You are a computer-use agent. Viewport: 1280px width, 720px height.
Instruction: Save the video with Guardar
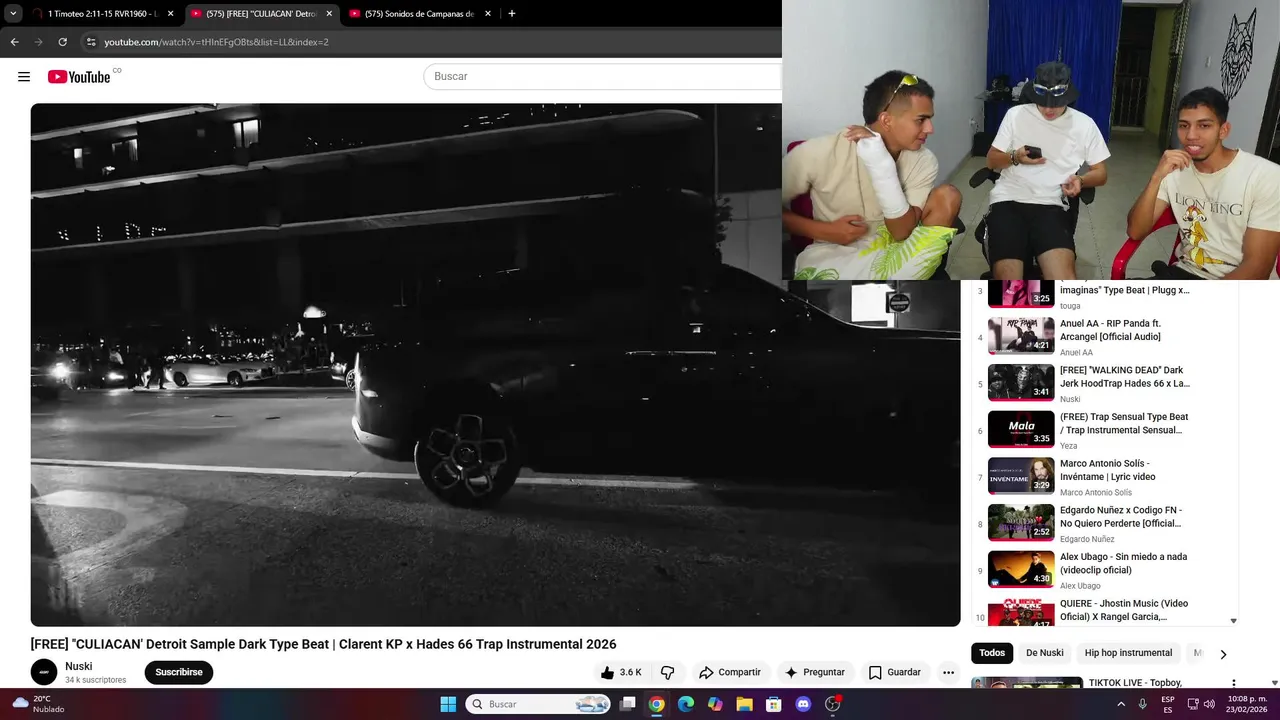coord(894,672)
